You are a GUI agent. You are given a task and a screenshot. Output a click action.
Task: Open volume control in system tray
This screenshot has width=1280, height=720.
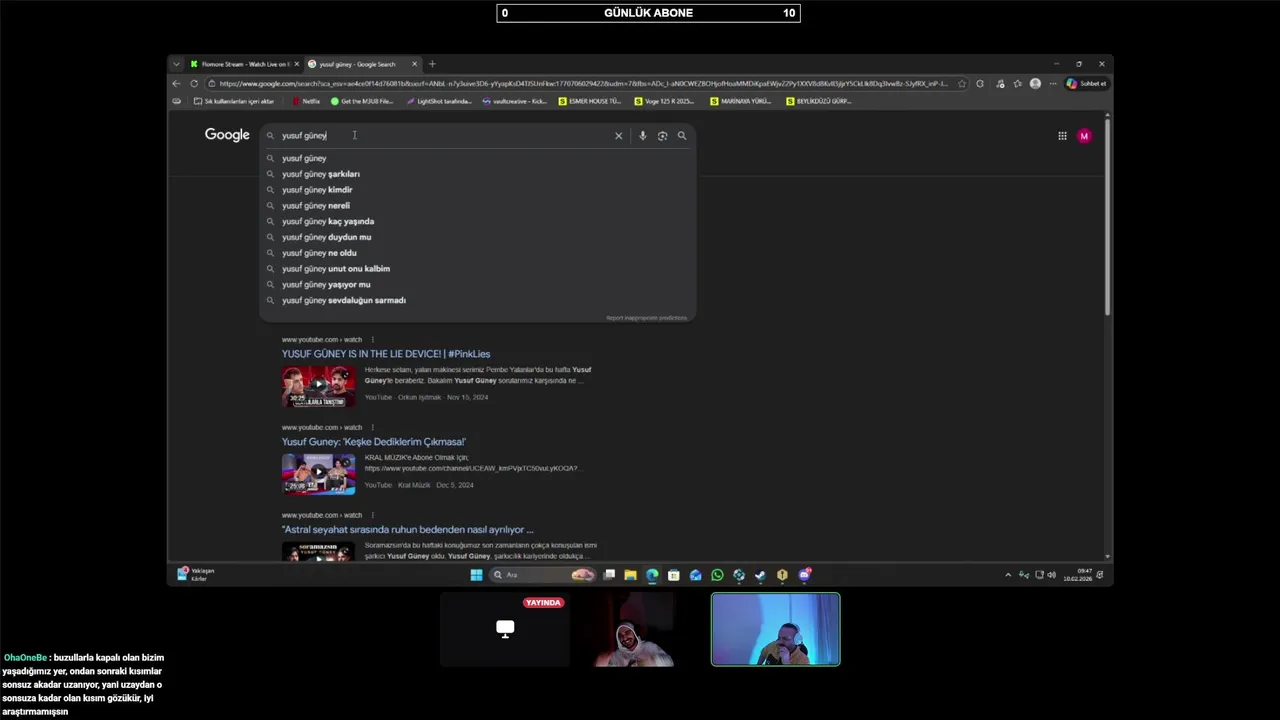click(x=1051, y=575)
